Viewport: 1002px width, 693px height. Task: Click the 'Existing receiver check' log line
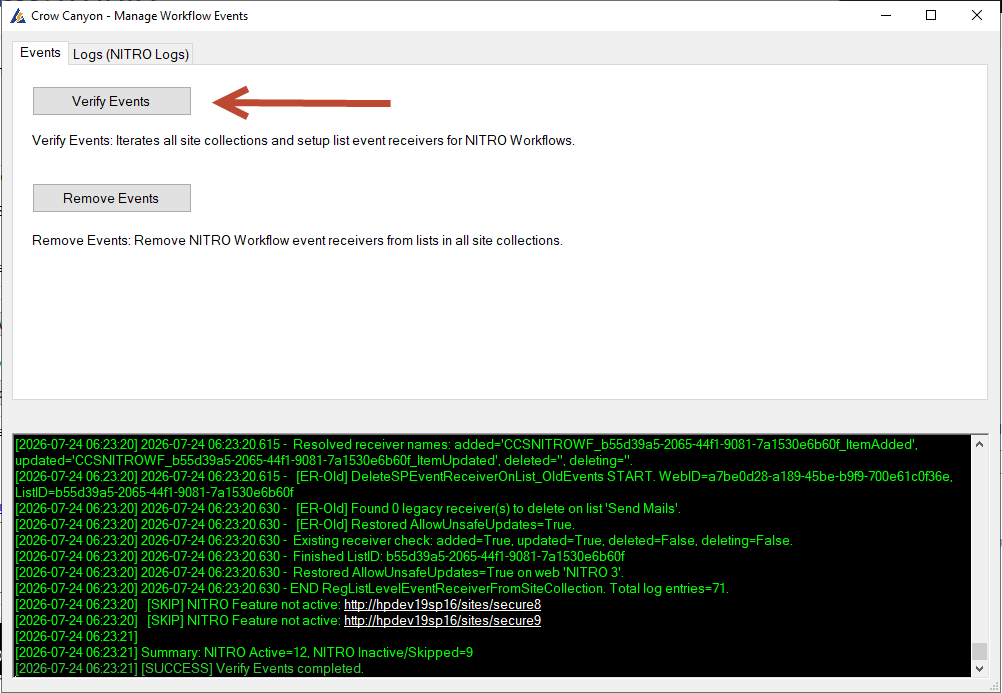coord(404,540)
